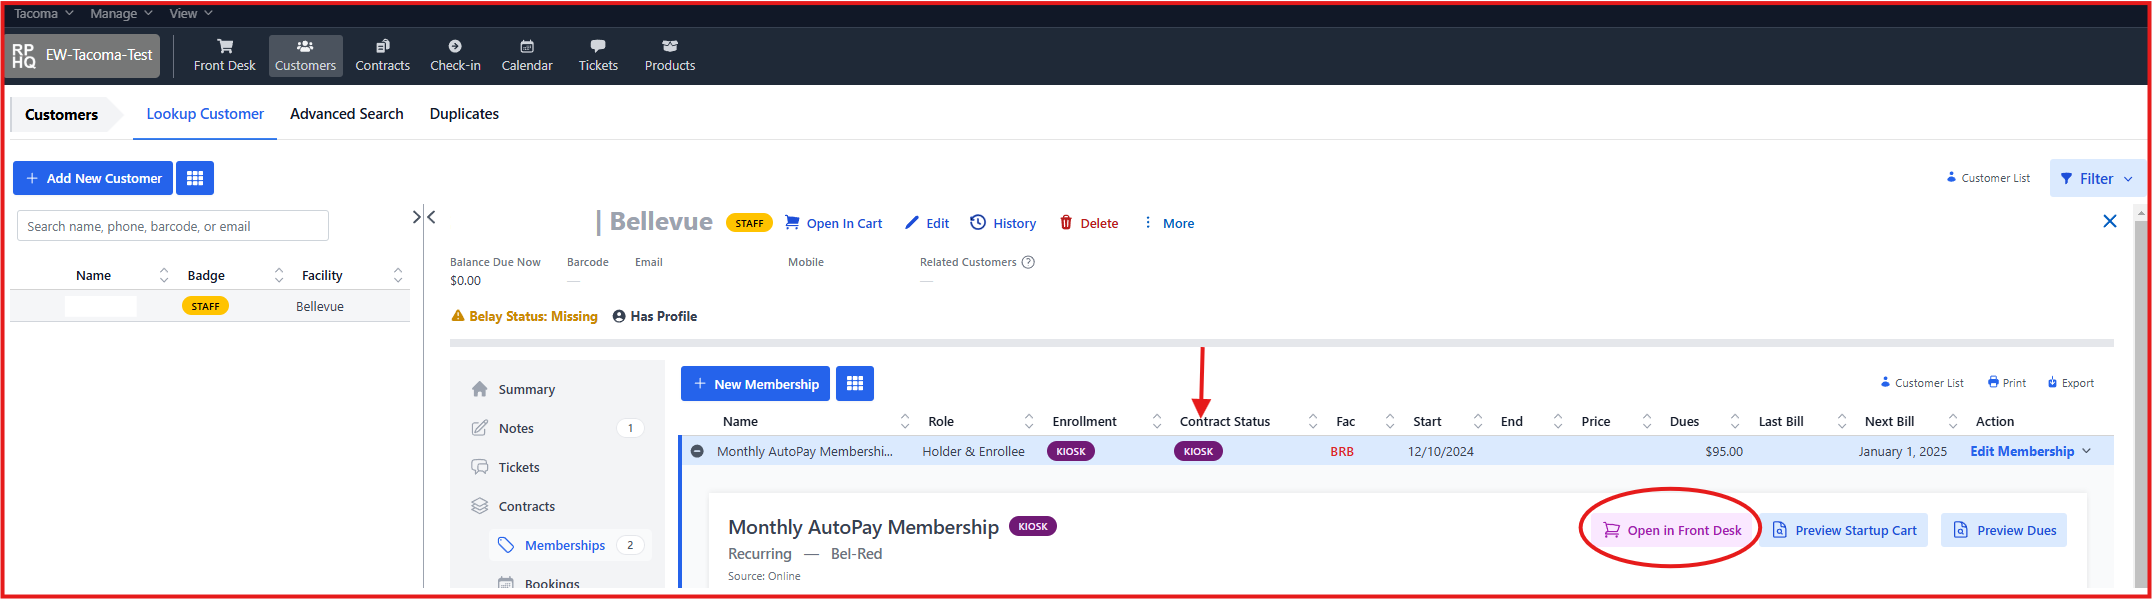The width and height of the screenshot is (2152, 599).
Task: Open grid view next to Add New Customer
Action: (195, 178)
